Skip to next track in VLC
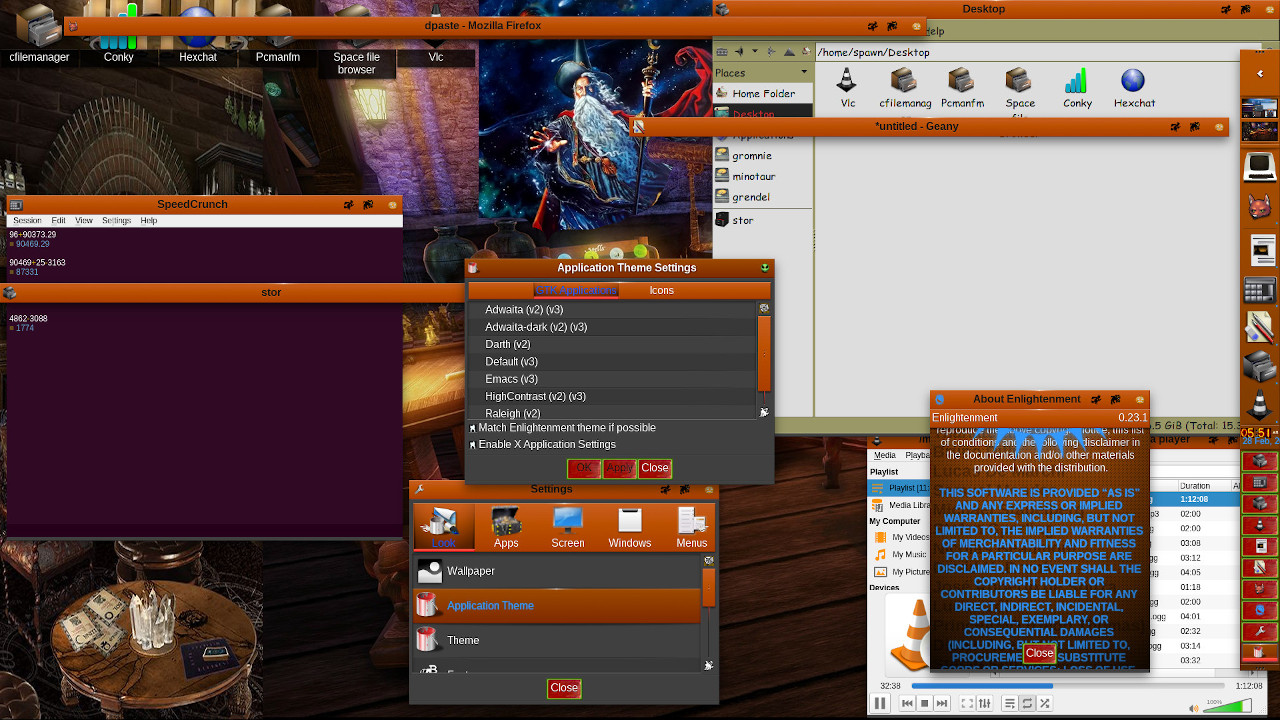 pos(942,704)
